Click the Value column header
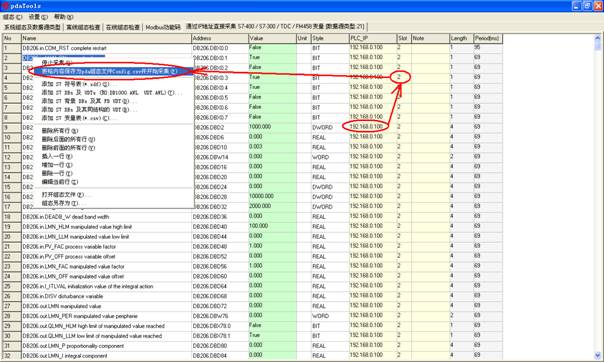The width and height of the screenshot is (604, 362). click(272, 38)
